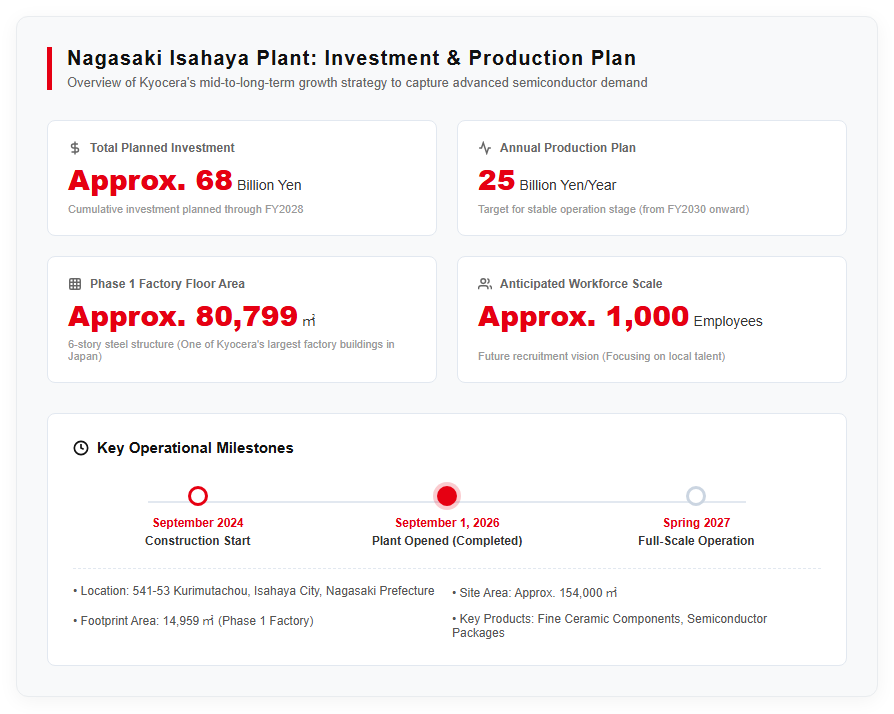Click the grid icon beside Phase 1 Factory Floor Area
Screen dimensions: 894x714
point(75,284)
